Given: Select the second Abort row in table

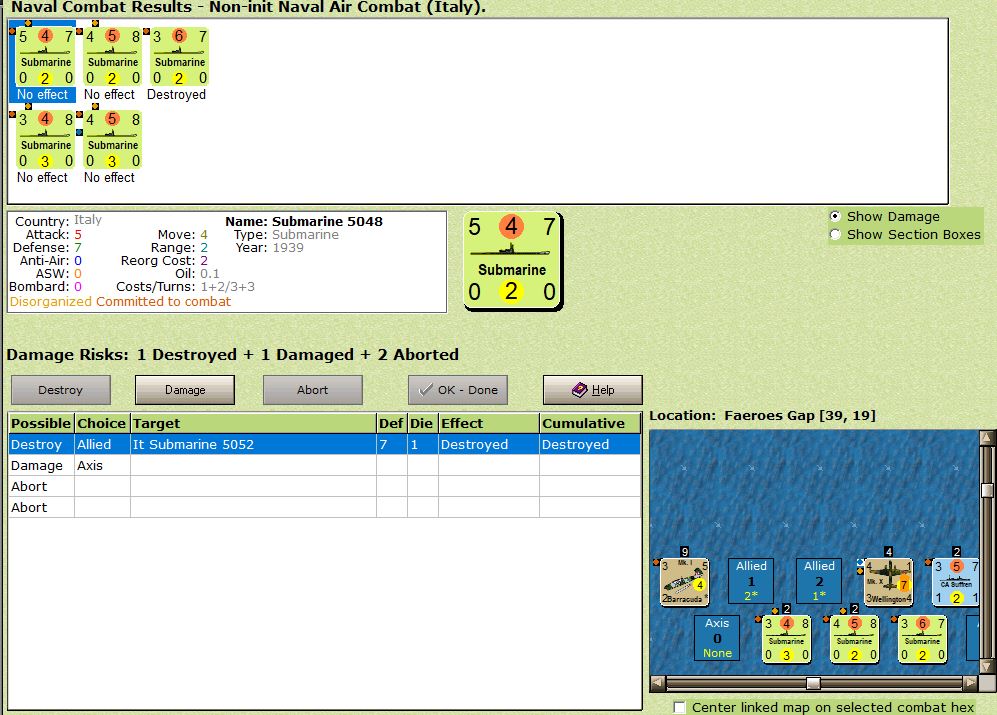Looking at the screenshot, I should coord(324,507).
